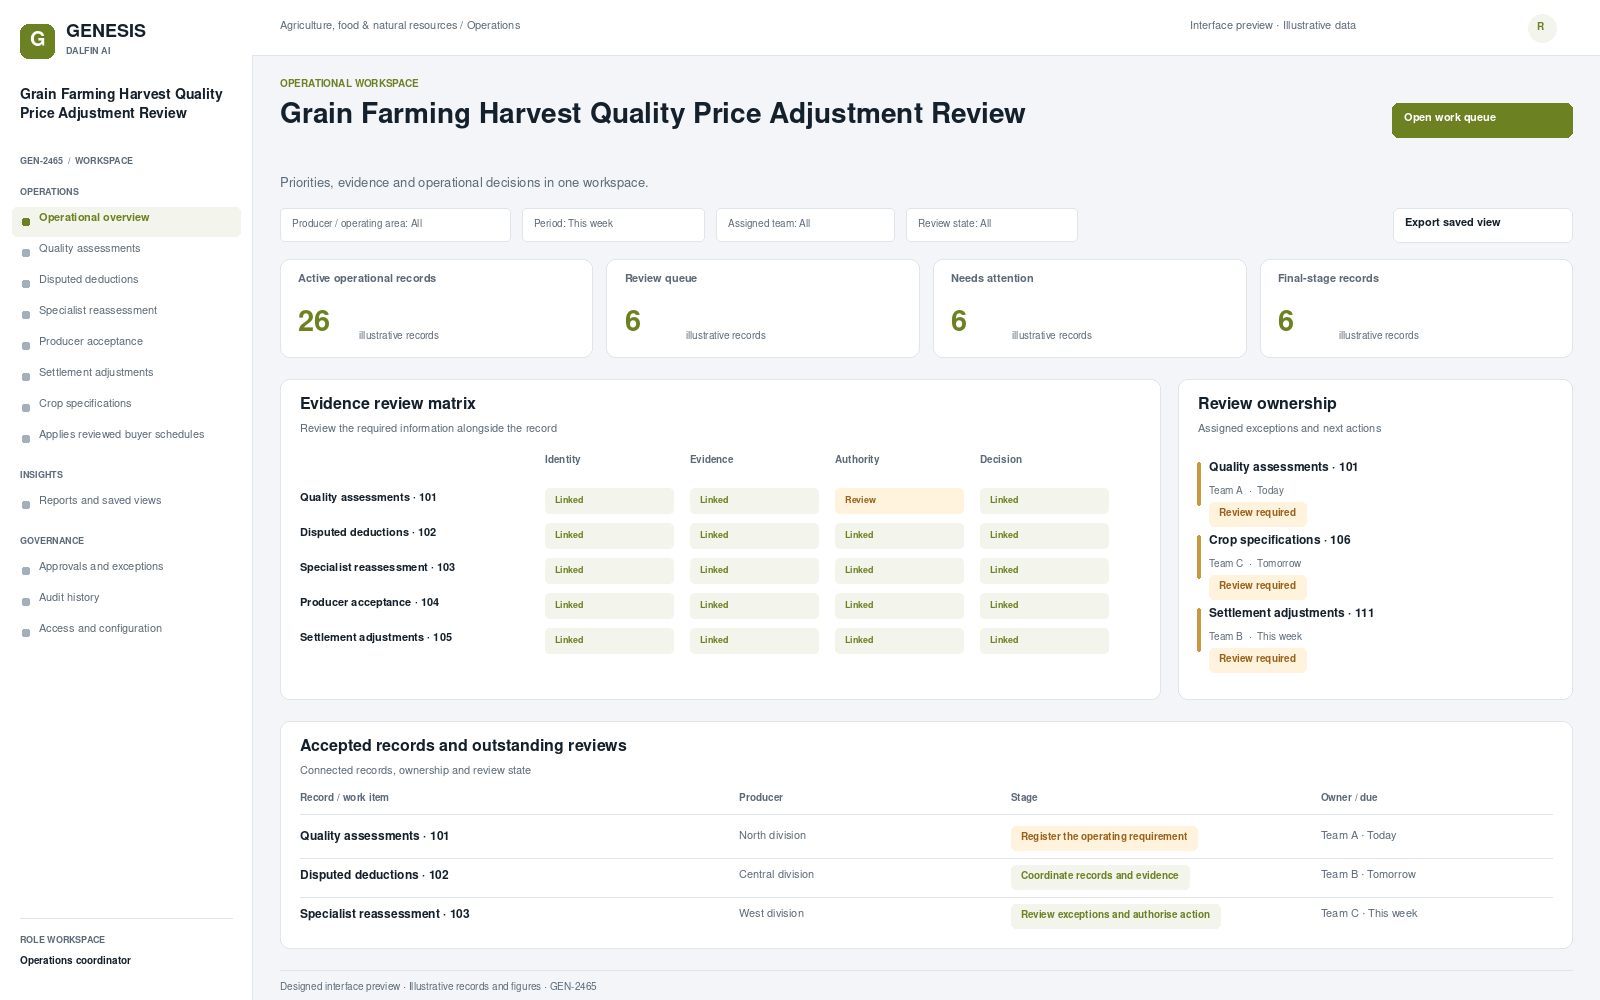
Task: Click Coordinate records and evidence stage tag
Action: (x=1100, y=877)
